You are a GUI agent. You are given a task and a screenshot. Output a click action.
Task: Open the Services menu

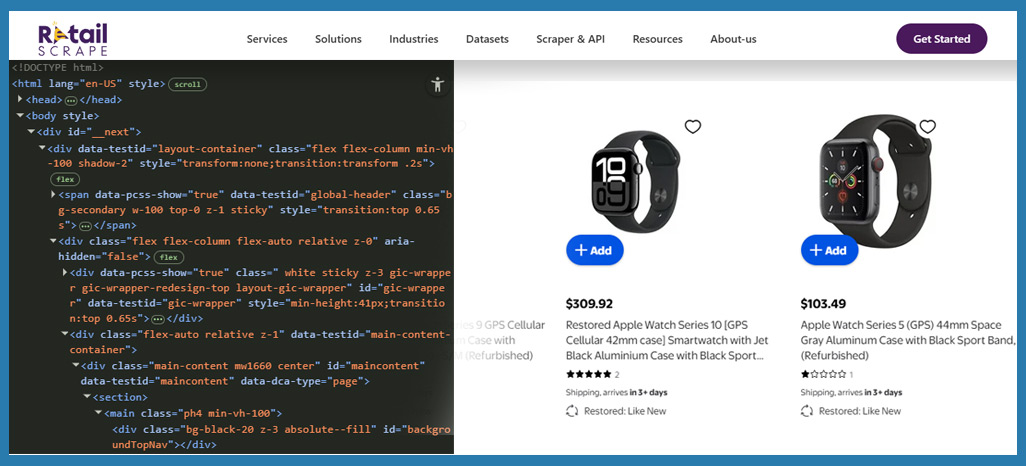coord(267,39)
